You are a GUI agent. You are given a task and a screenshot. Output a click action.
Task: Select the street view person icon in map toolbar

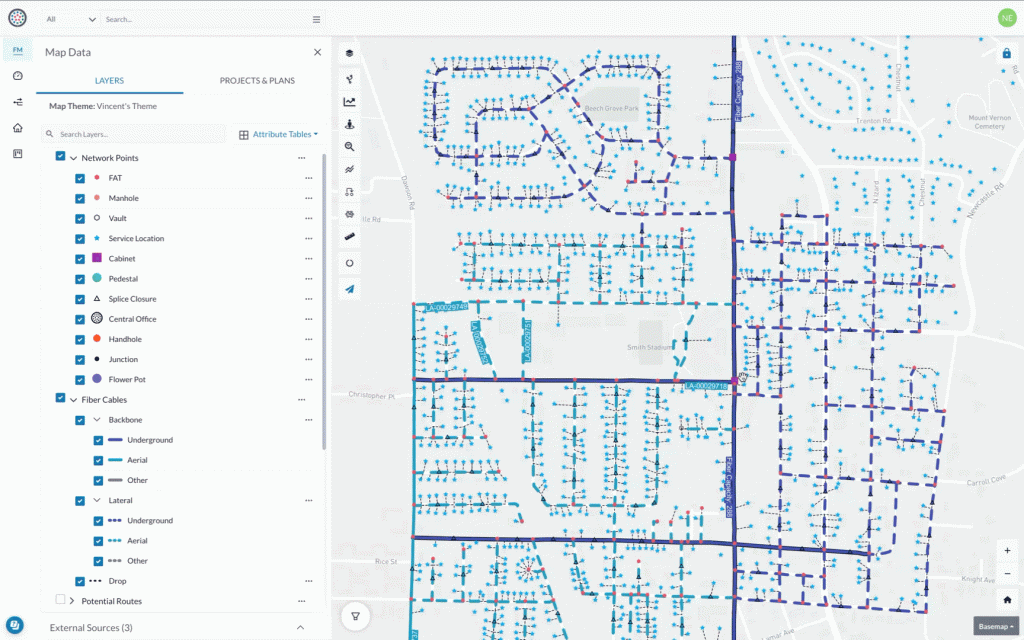pos(350,124)
